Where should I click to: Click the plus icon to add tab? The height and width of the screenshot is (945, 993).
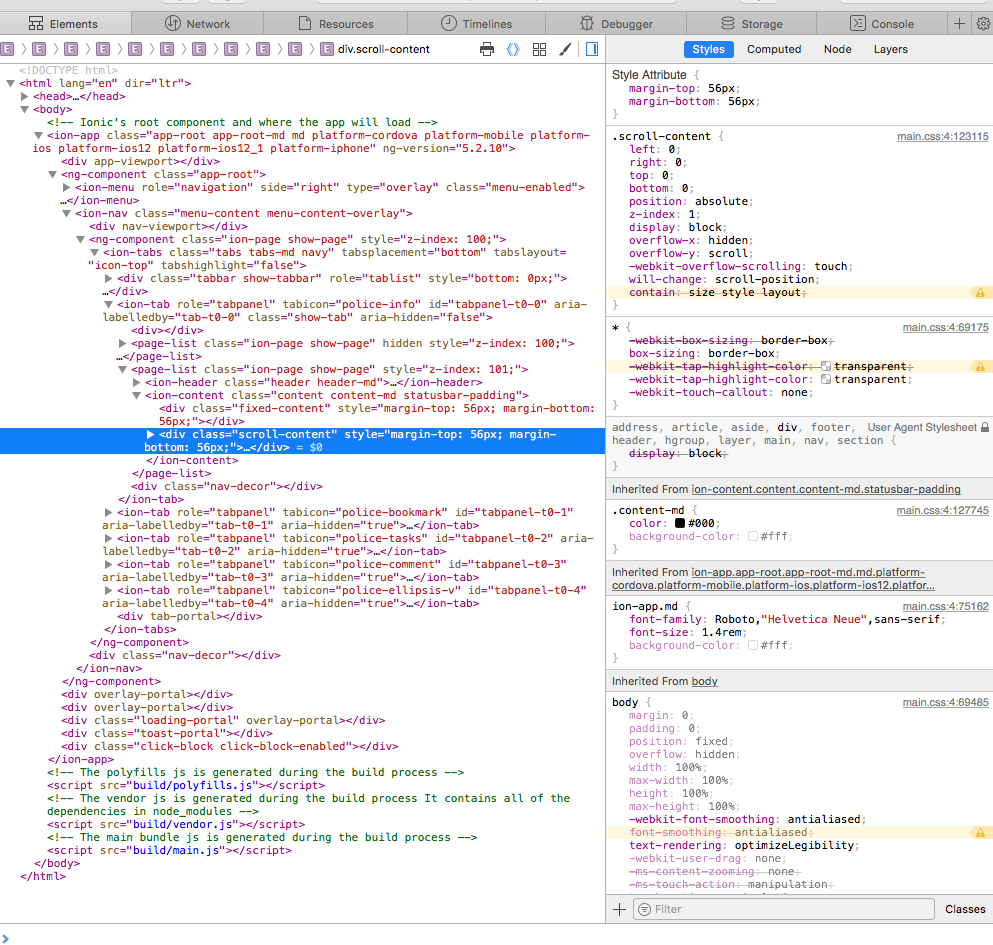(x=959, y=23)
